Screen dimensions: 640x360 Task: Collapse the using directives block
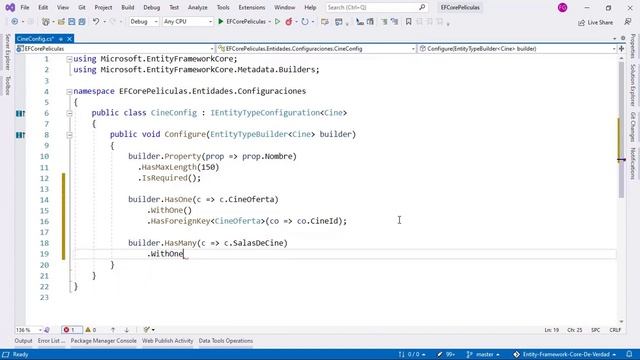point(69,59)
